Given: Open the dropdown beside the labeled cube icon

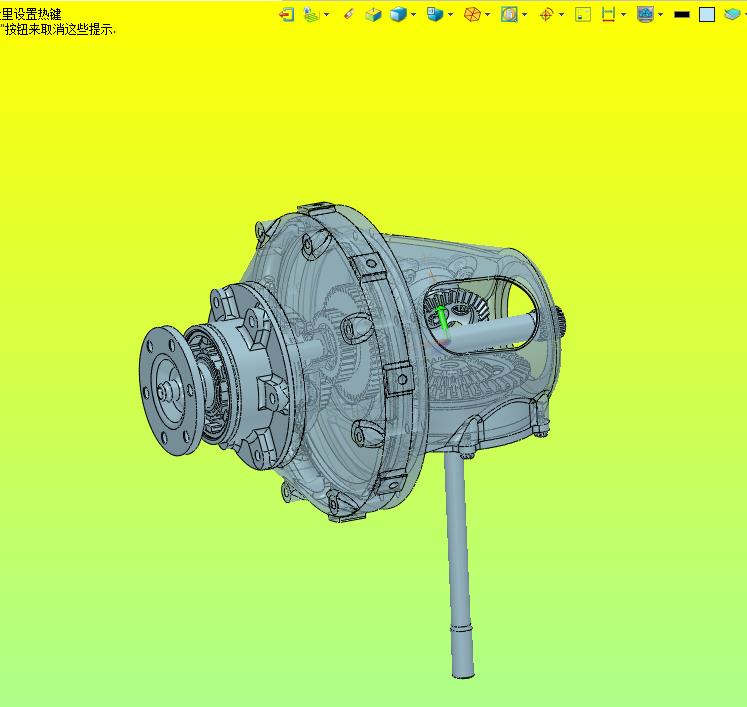Looking at the screenshot, I should click(x=450, y=15).
